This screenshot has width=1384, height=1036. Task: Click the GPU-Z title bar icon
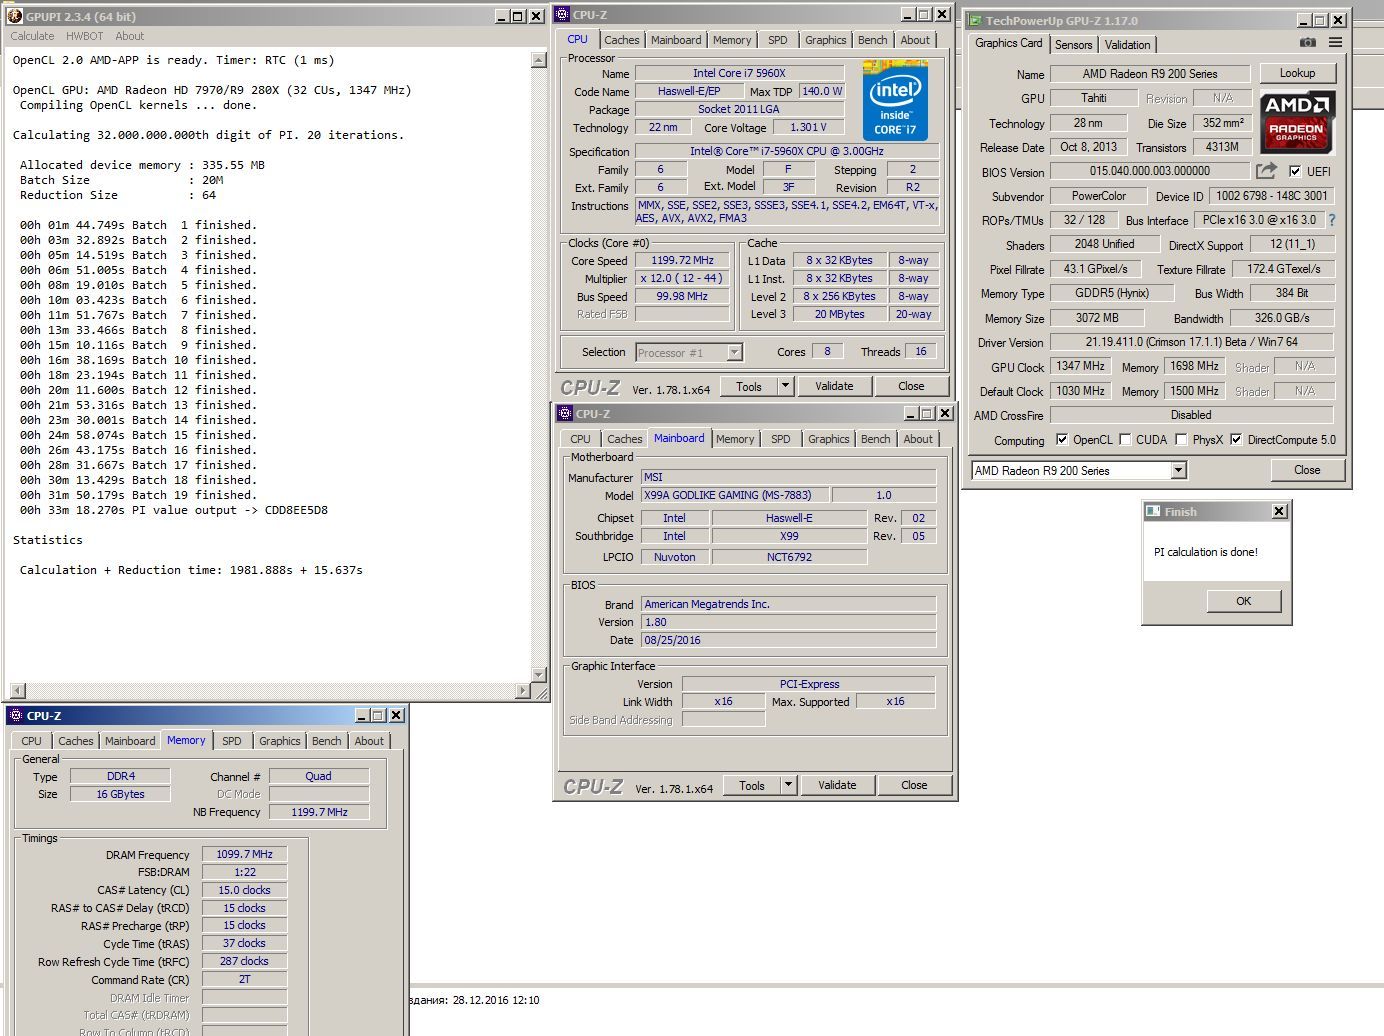click(x=975, y=20)
